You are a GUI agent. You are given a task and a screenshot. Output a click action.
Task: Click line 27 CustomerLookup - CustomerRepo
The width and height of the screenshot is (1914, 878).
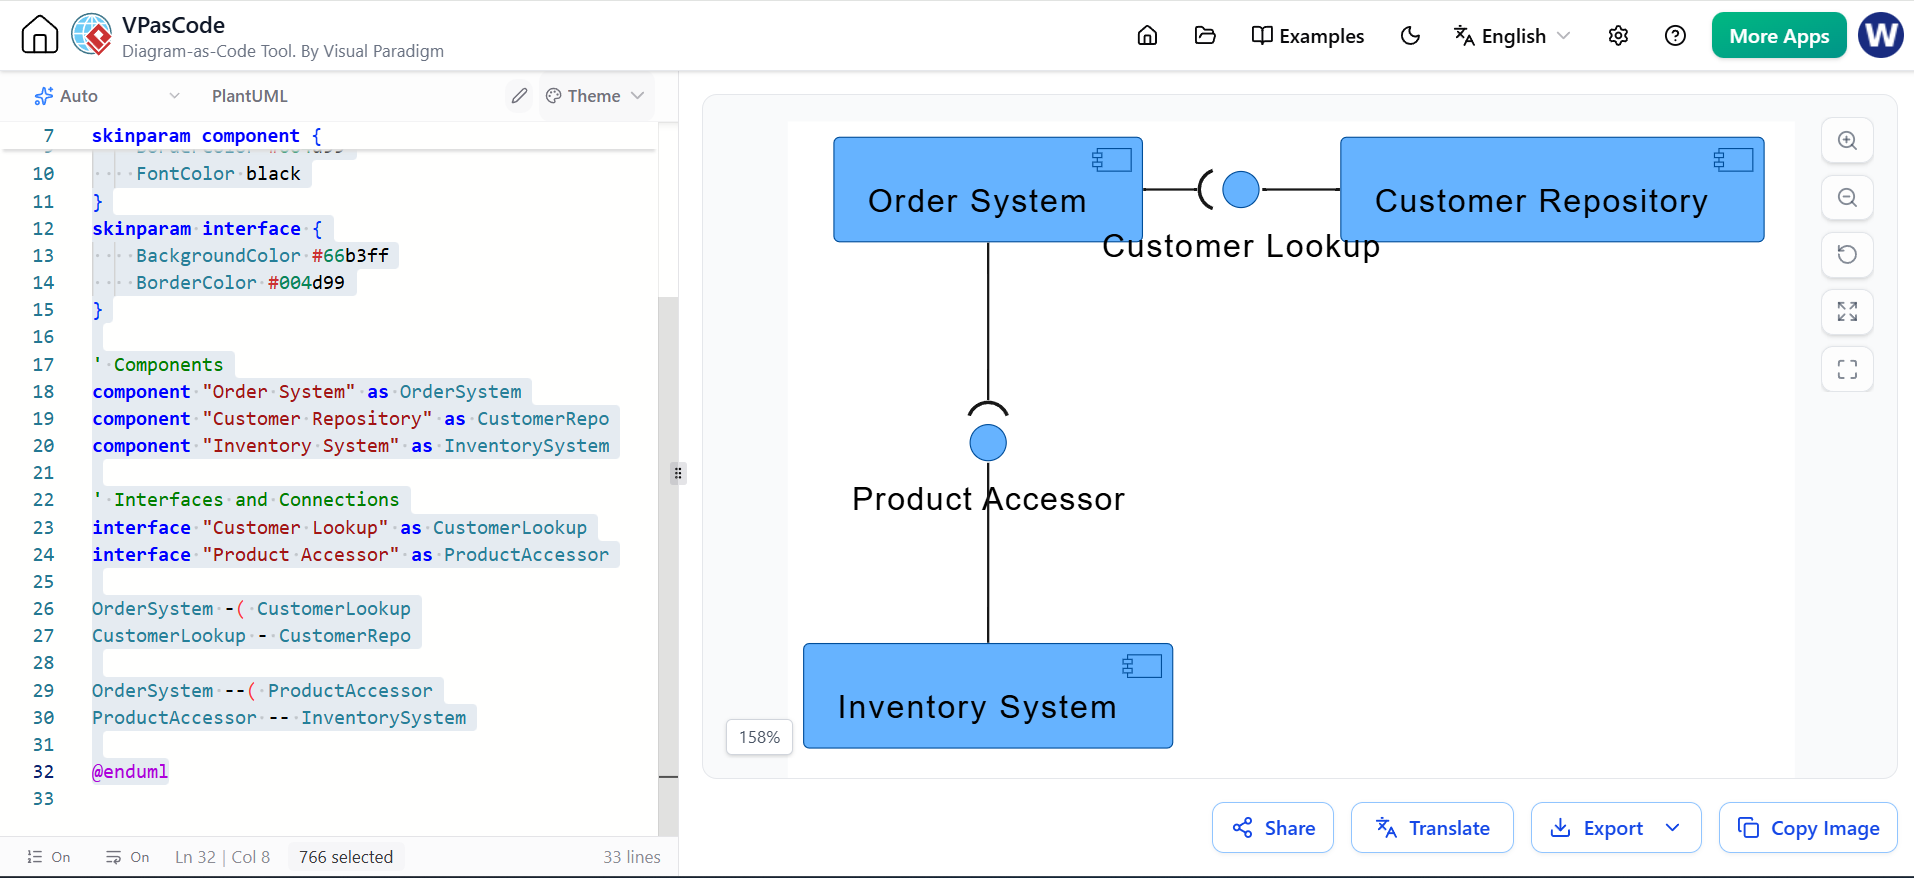coord(252,636)
